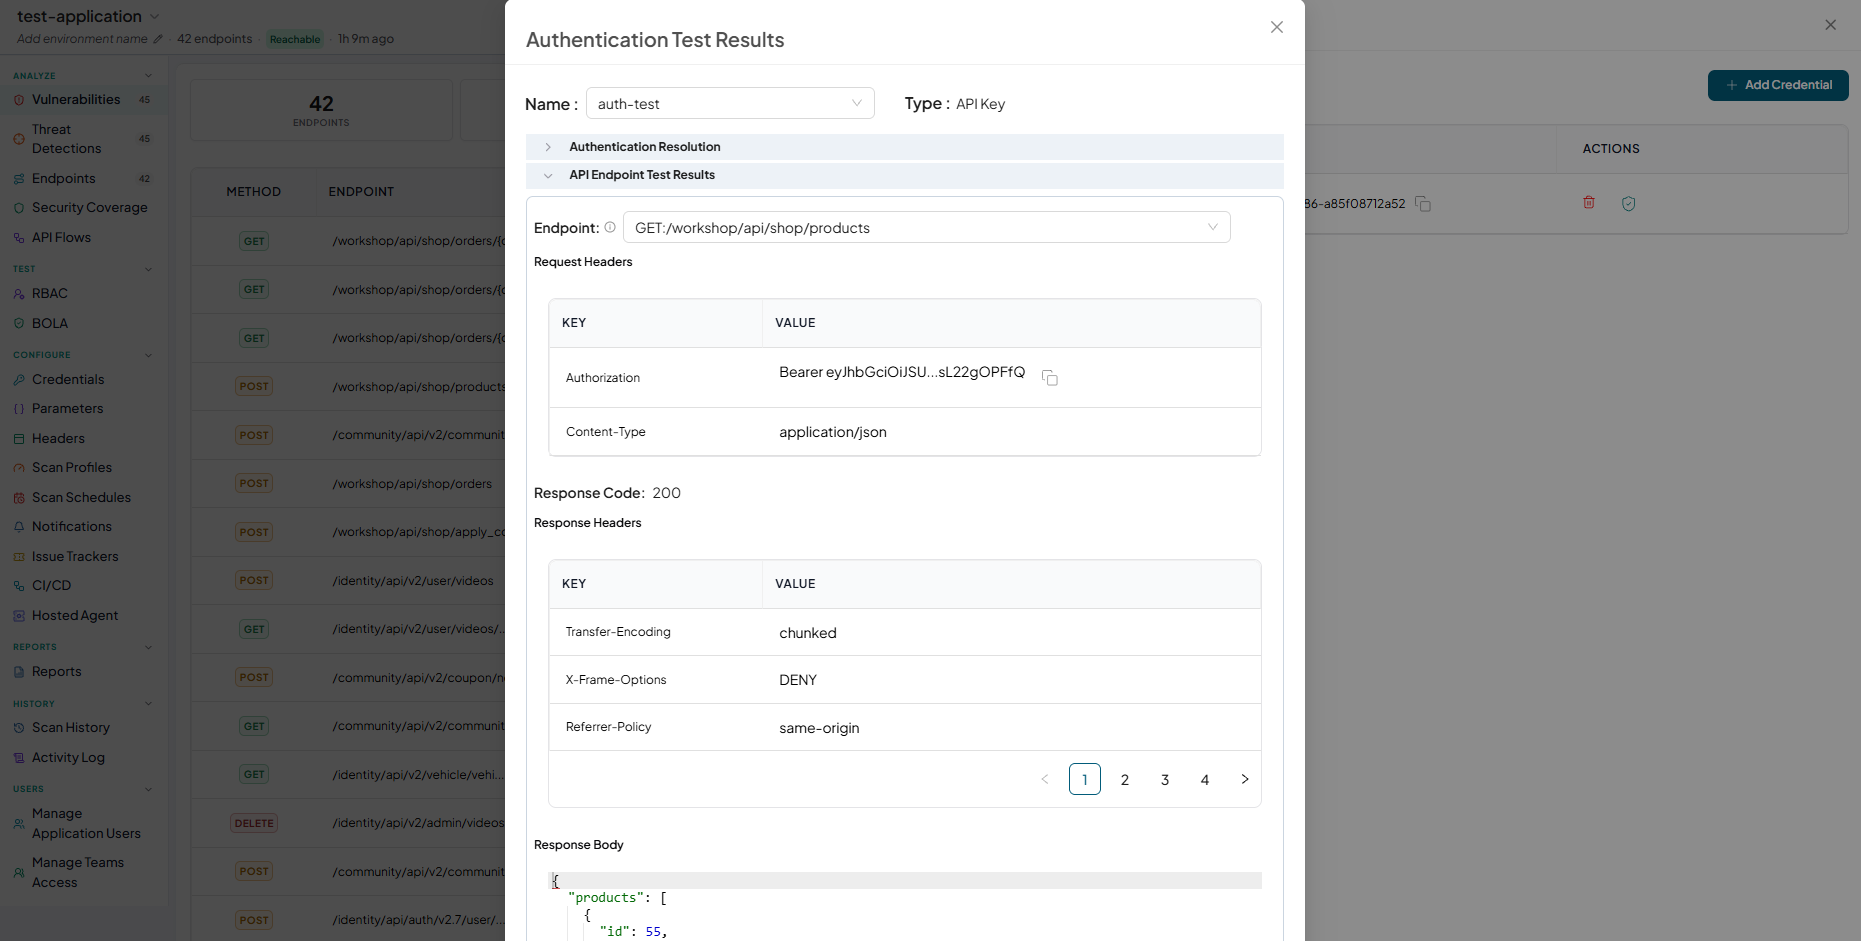Click the Credentials key icon
Image resolution: width=1861 pixels, height=941 pixels.
tap(19, 379)
